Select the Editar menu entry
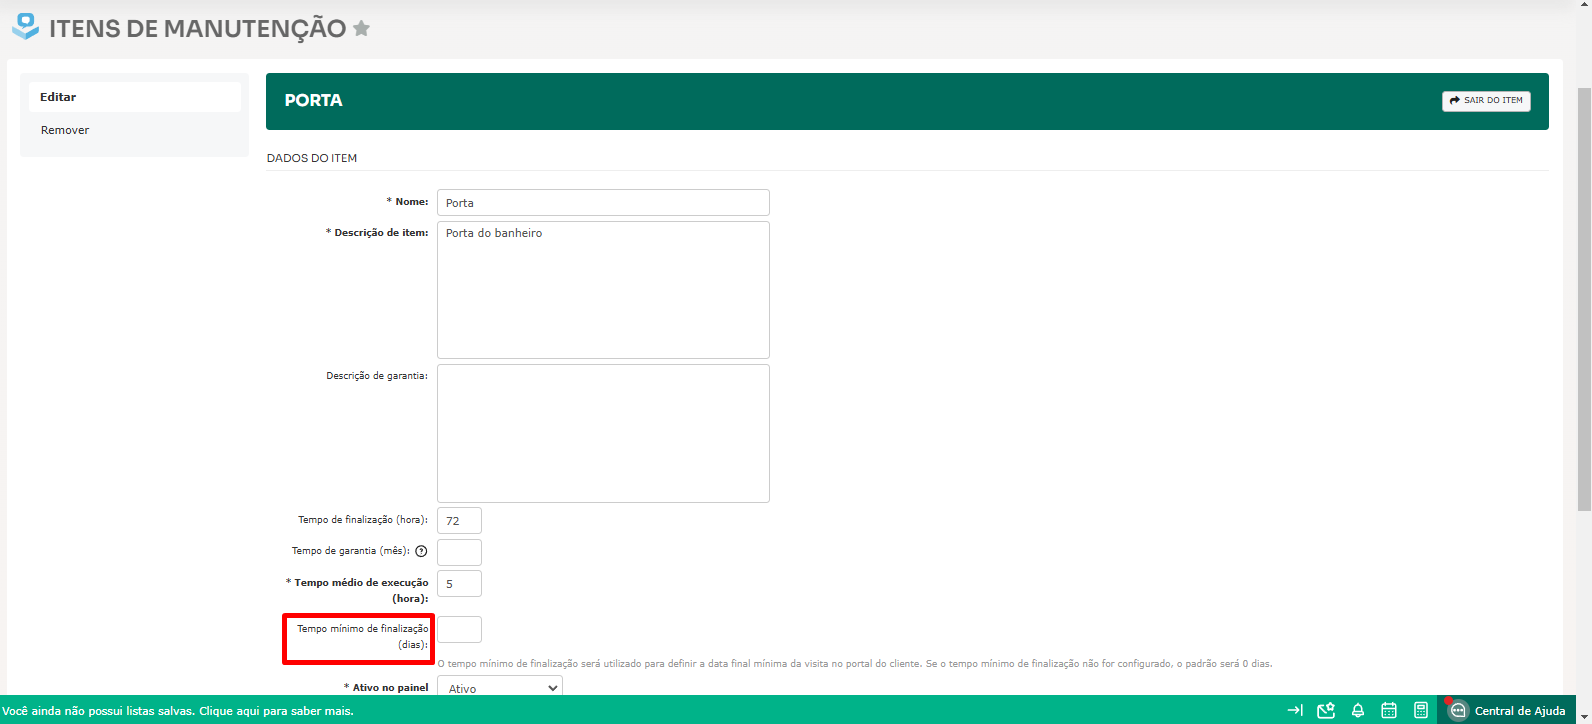Viewport: 1592px width, 724px height. [135, 97]
